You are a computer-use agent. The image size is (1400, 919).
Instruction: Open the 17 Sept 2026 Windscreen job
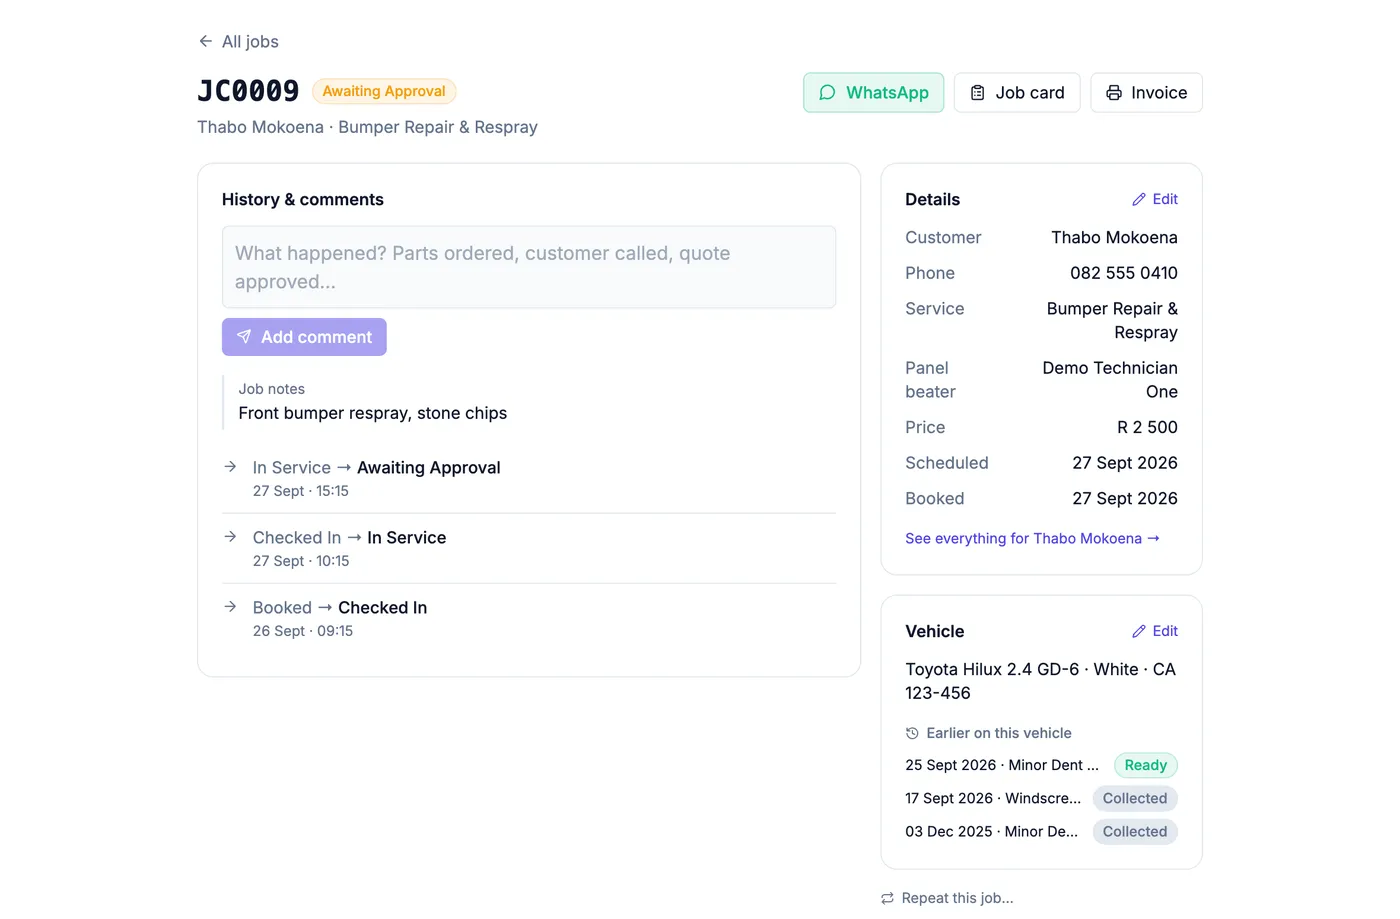[993, 798]
